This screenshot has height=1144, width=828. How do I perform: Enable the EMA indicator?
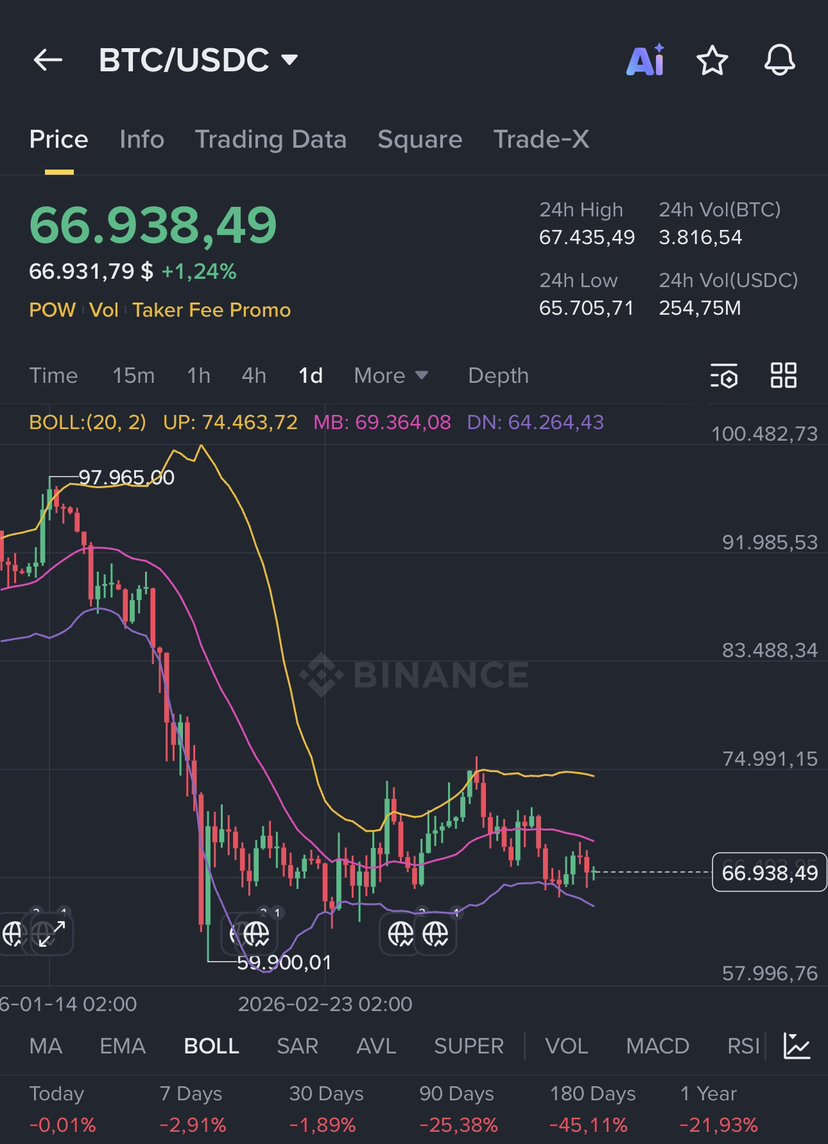(x=123, y=1046)
